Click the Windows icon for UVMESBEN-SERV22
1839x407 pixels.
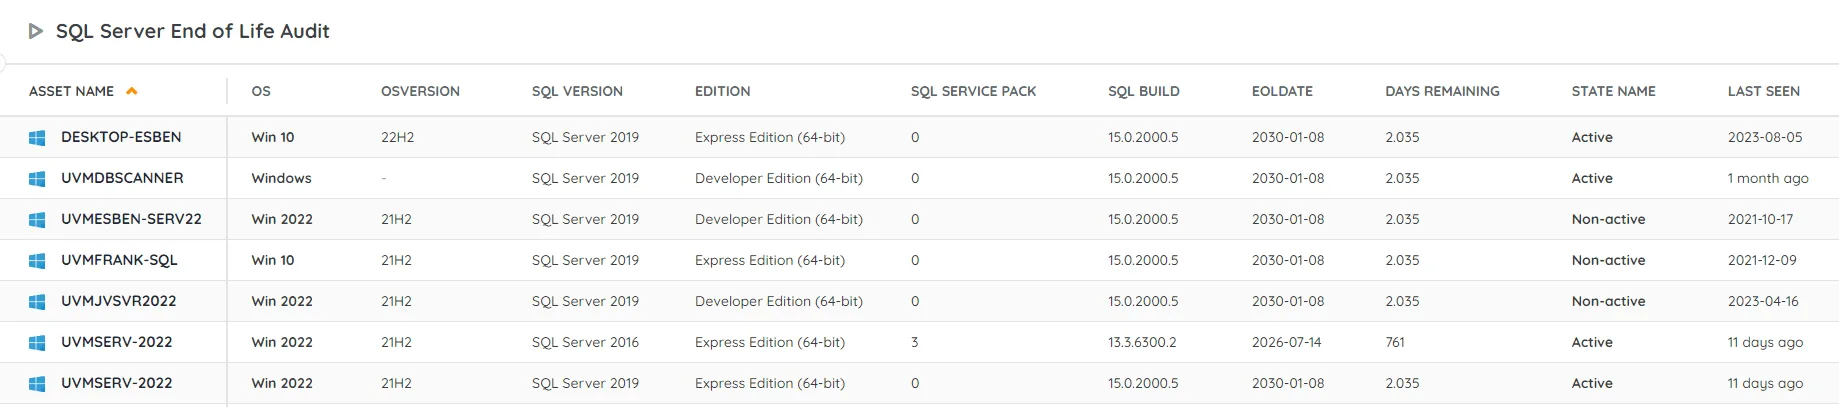click(x=37, y=220)
